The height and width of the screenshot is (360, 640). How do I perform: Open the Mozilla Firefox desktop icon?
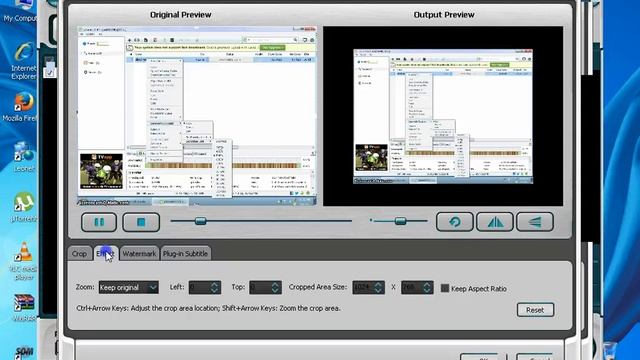click(x=20, y=107)
